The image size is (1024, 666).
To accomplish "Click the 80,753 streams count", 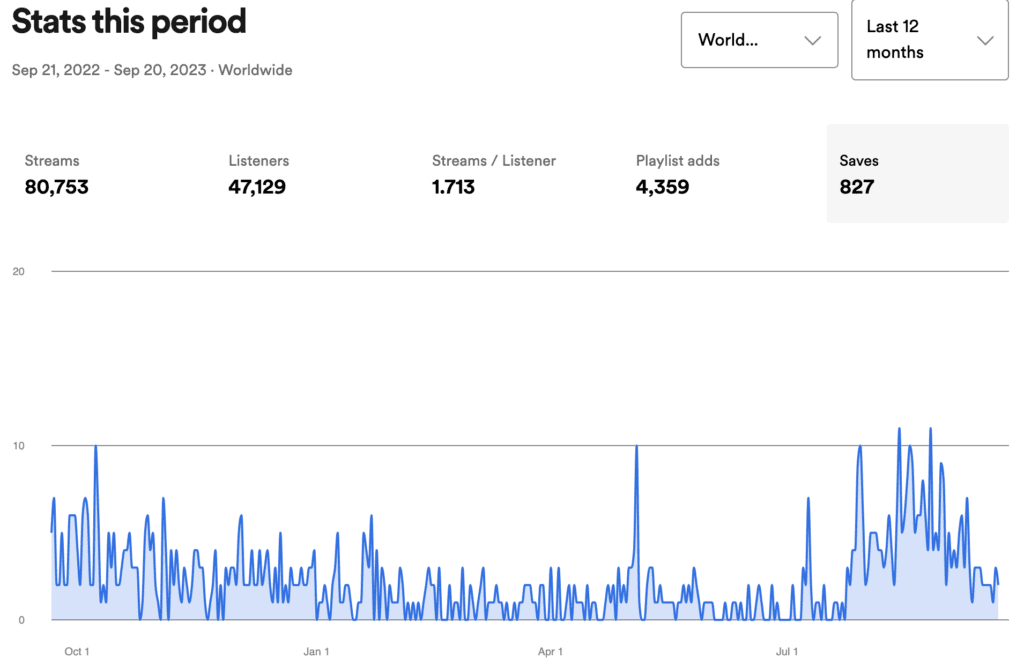I will (x=56, y=187).
